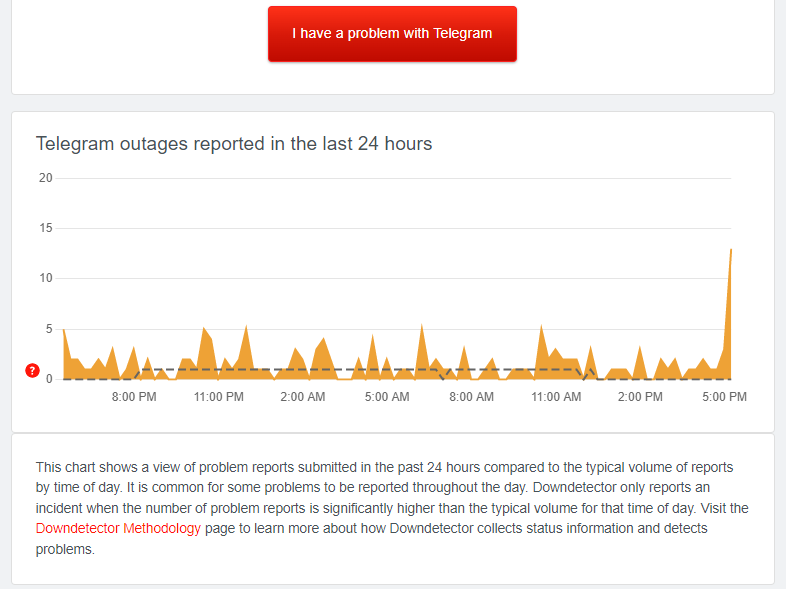Select the 5:00 AM axis label

[x=387, y=397]
